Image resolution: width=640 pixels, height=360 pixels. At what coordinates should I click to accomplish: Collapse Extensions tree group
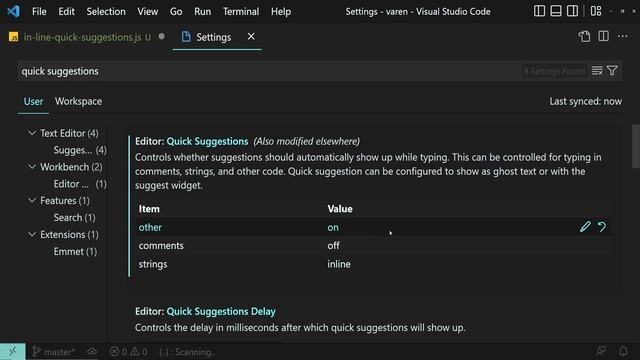32,234
